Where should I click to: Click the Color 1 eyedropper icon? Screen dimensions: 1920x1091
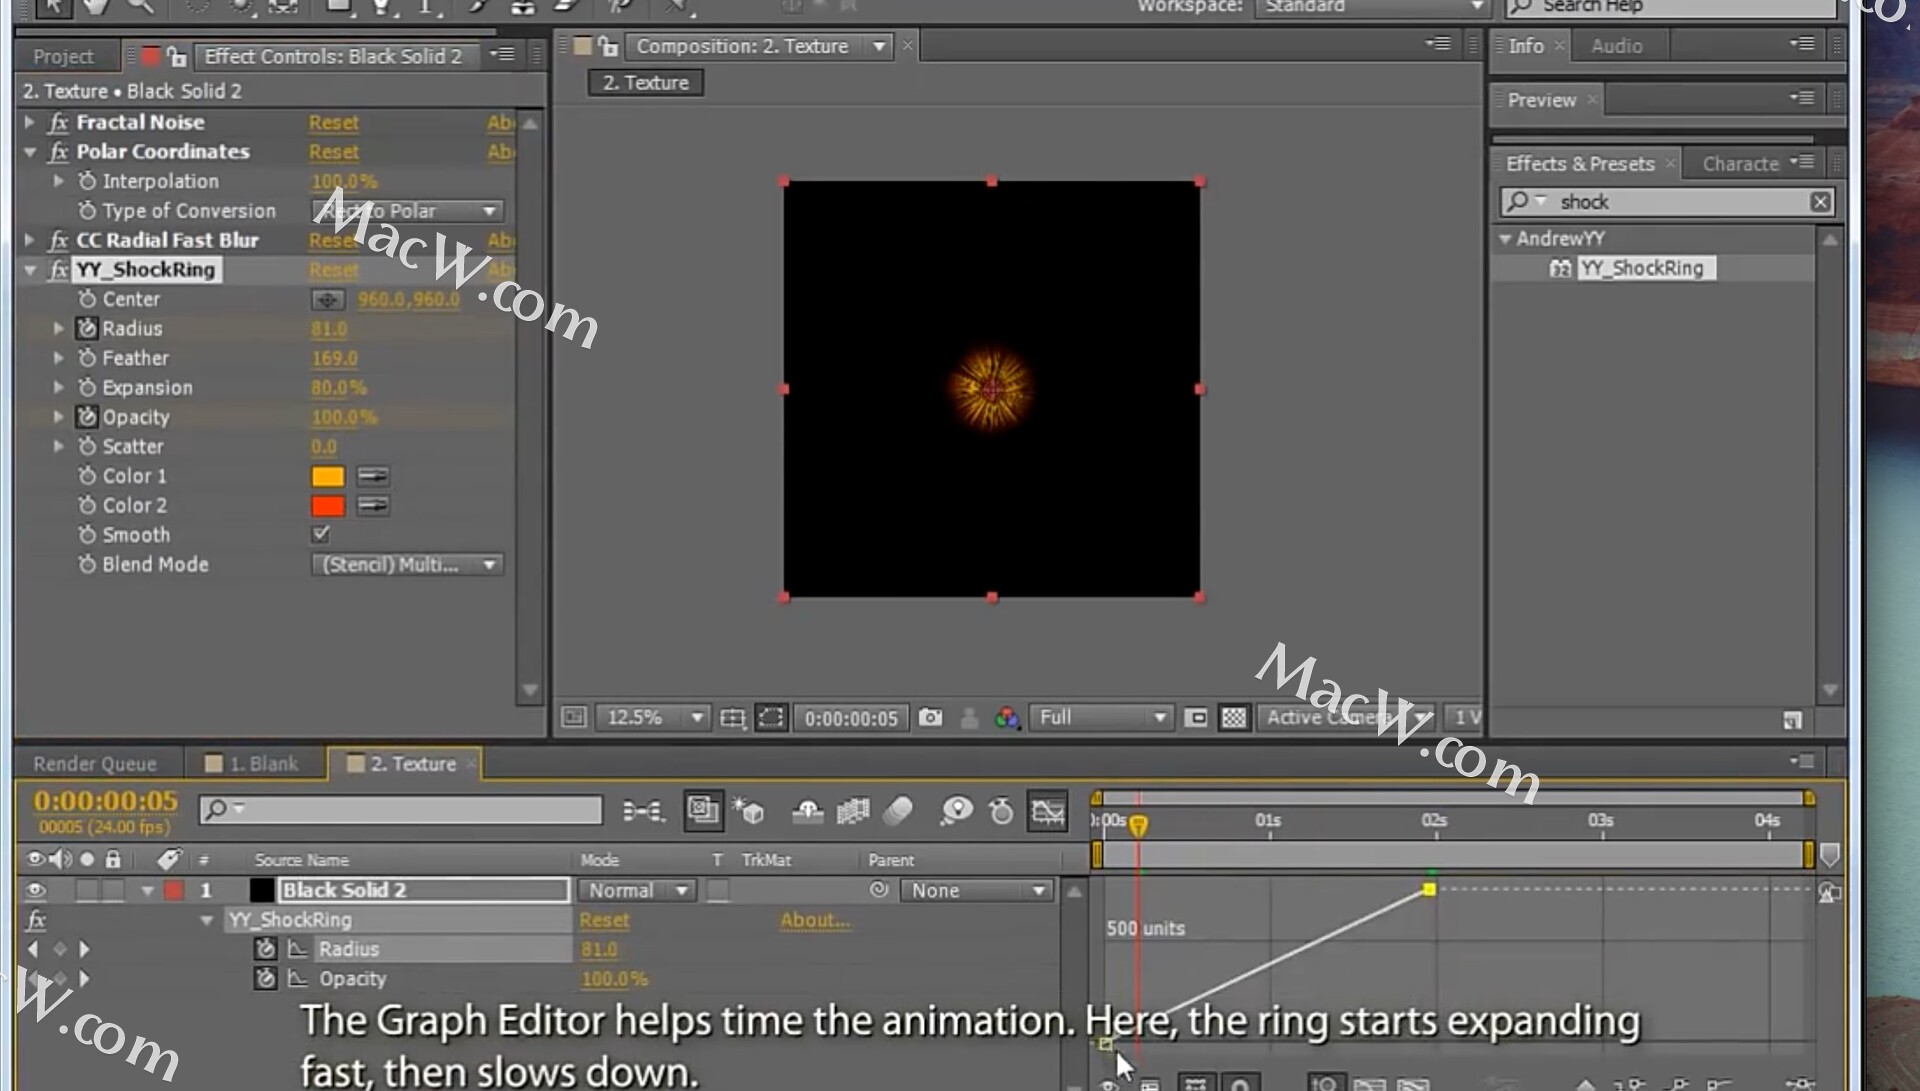tap(372, 476)
